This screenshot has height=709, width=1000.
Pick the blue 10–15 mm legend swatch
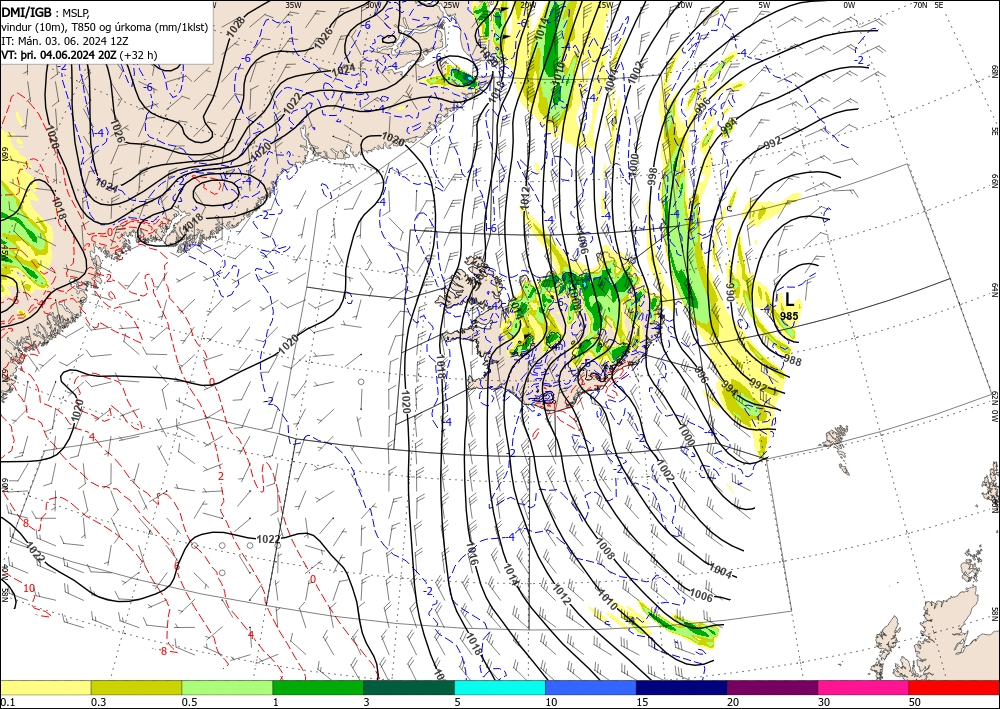(591, 687)
